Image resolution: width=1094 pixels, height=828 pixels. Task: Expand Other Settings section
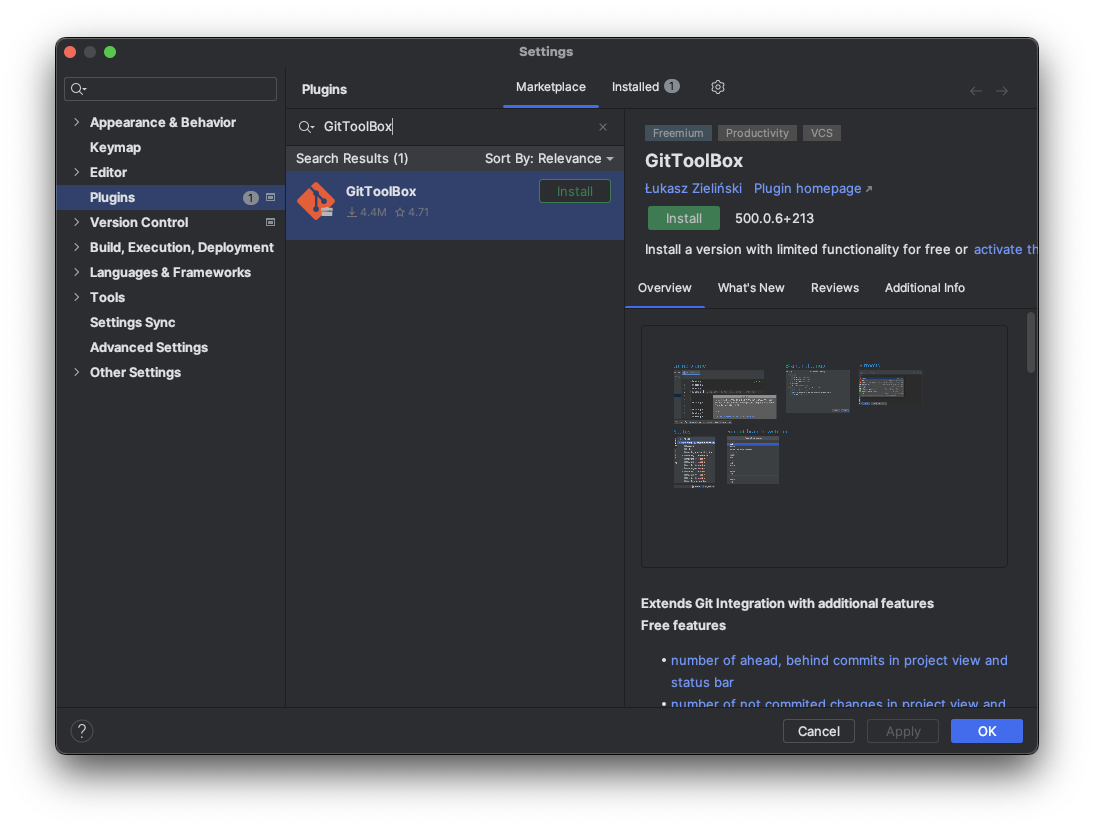77,372
